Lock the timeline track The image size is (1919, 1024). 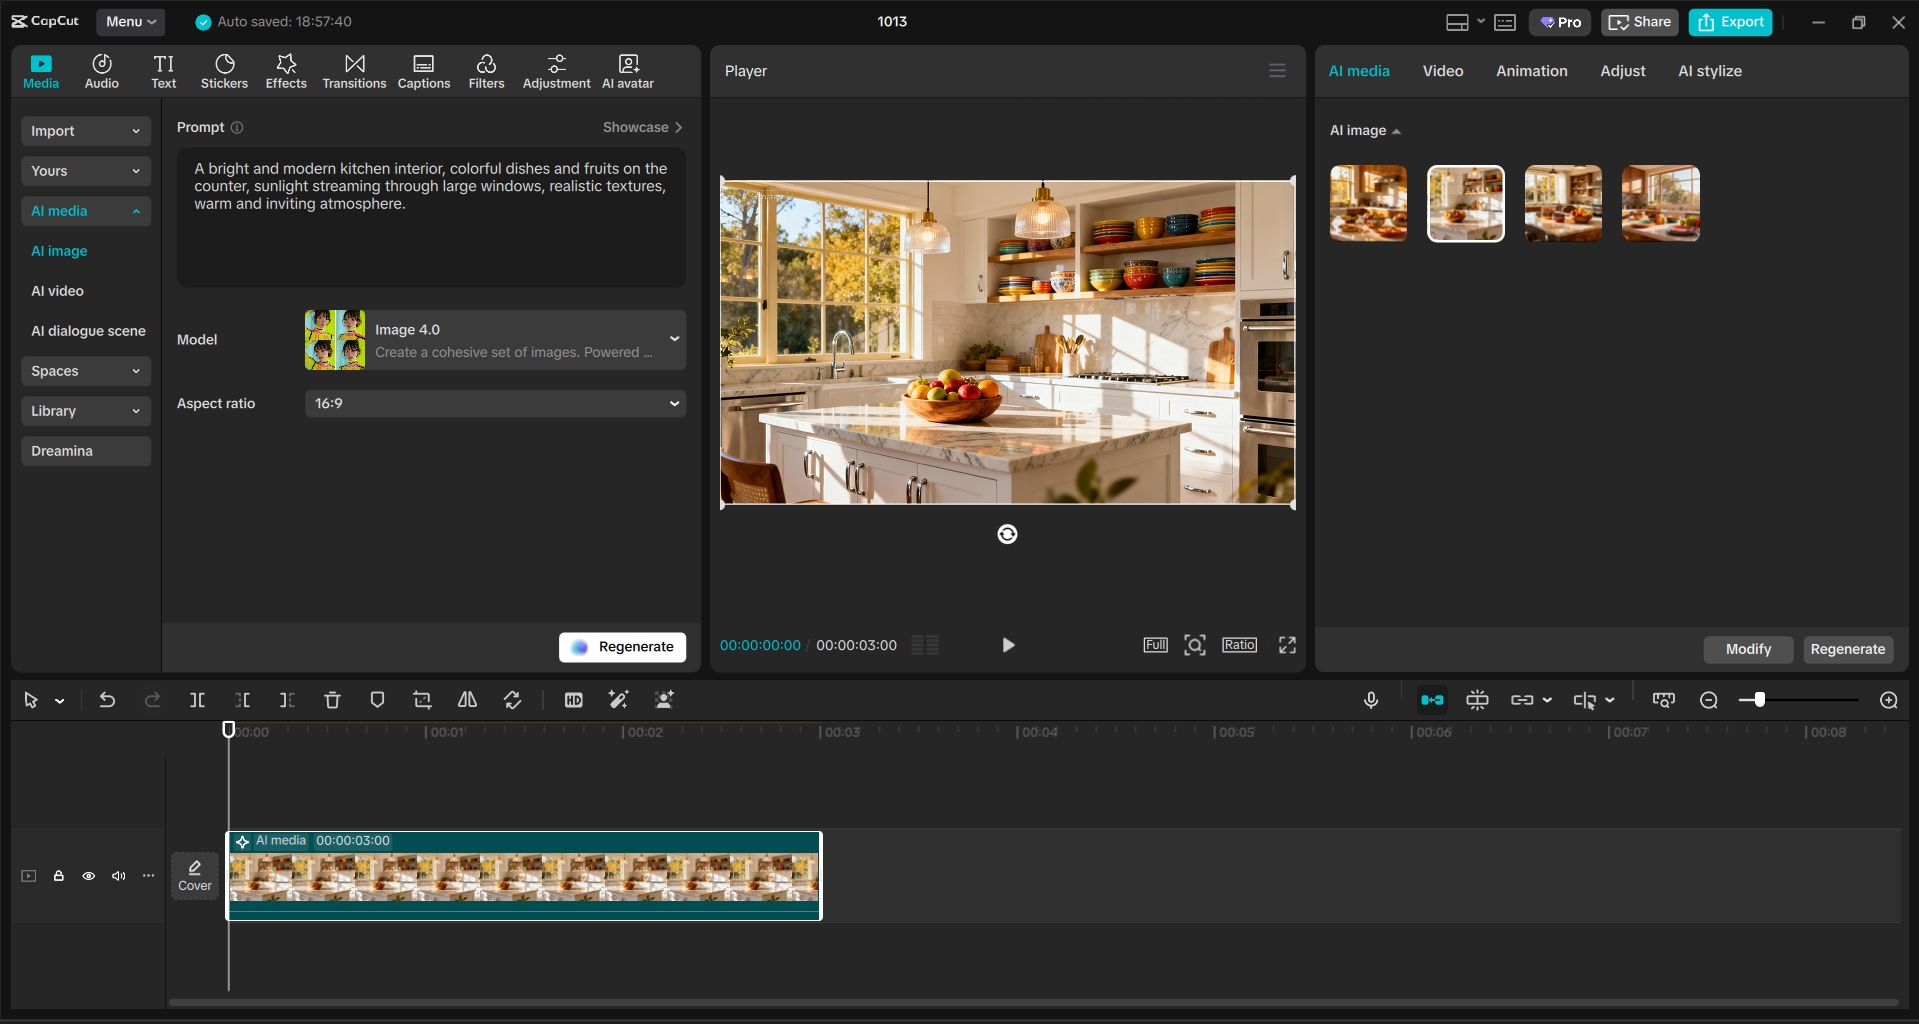tap(58, 876)
